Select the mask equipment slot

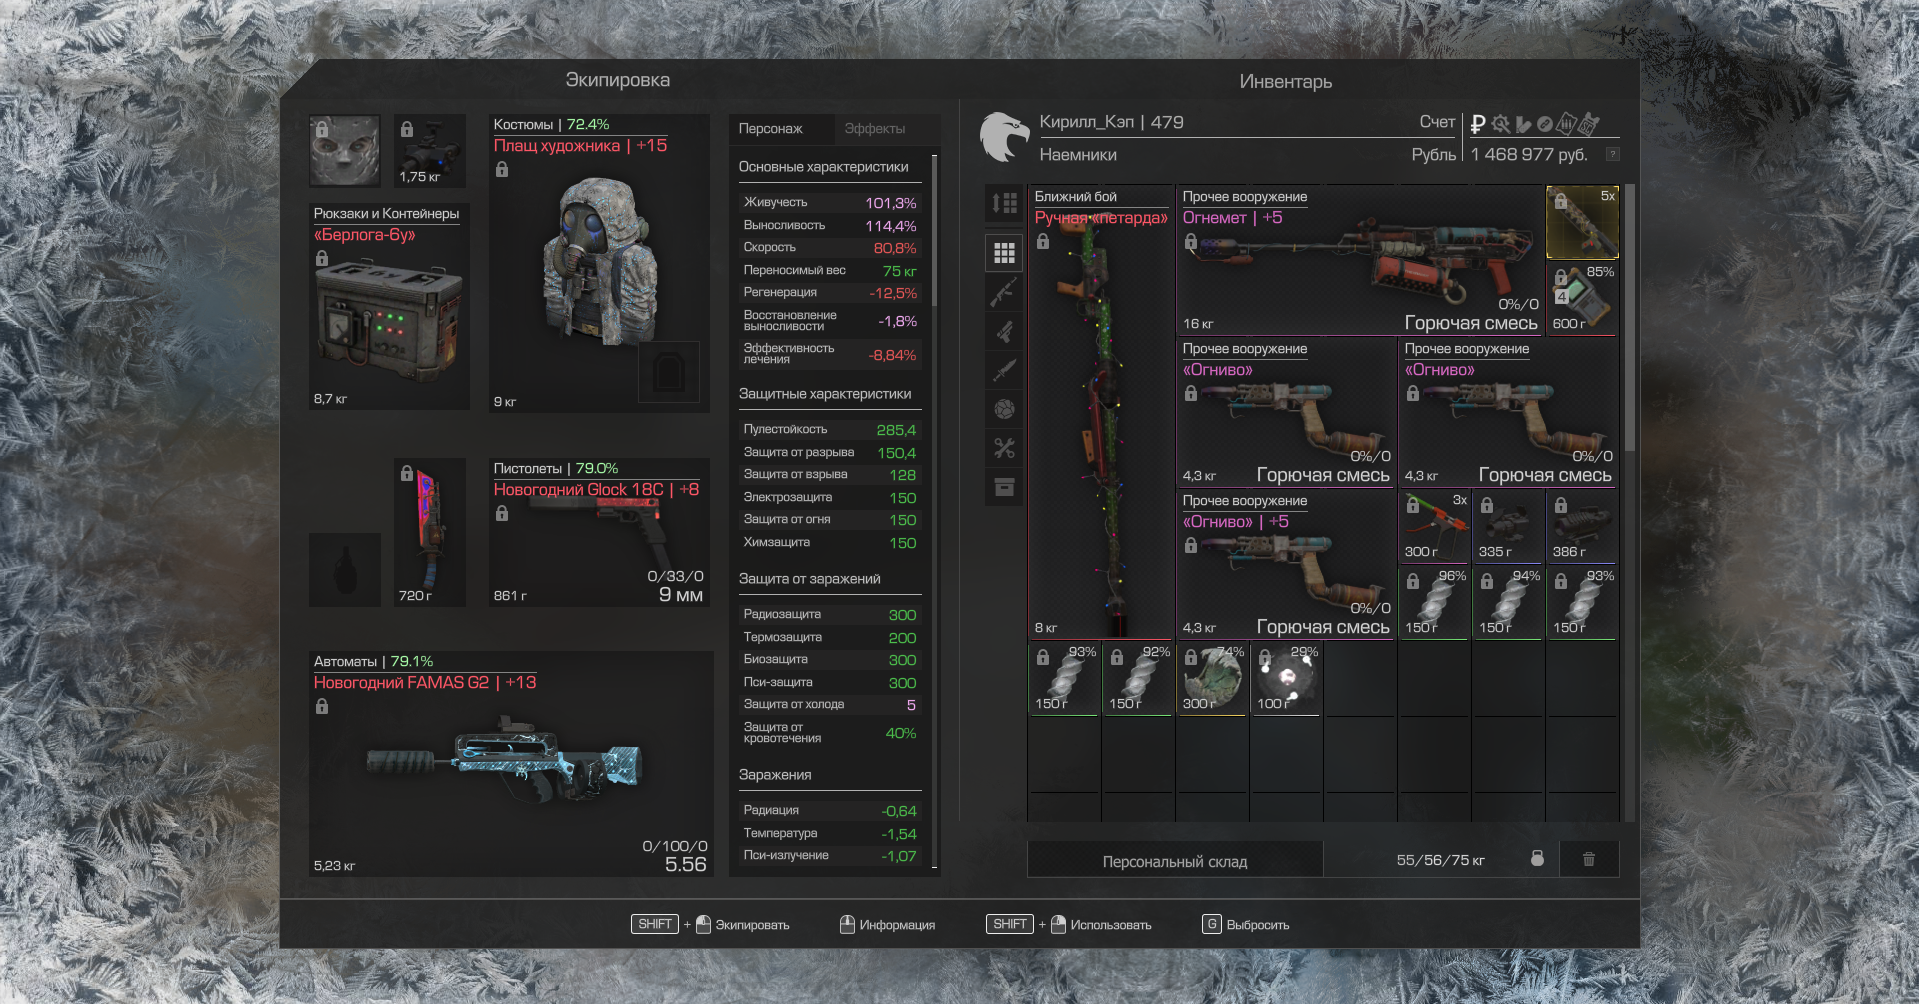point(345,151)
